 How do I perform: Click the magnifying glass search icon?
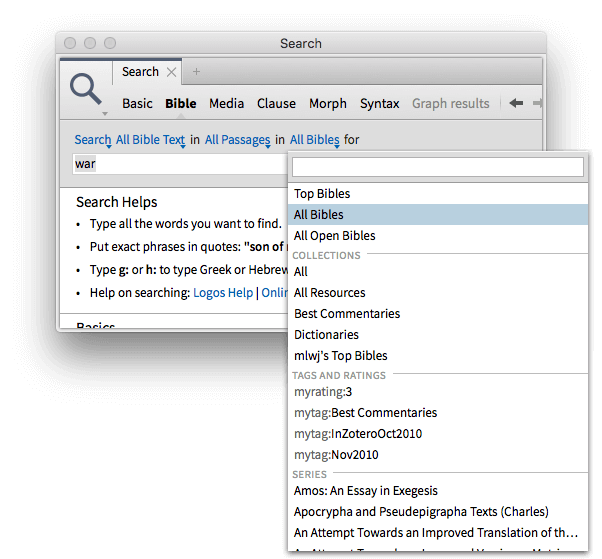(x=86, y=90)
